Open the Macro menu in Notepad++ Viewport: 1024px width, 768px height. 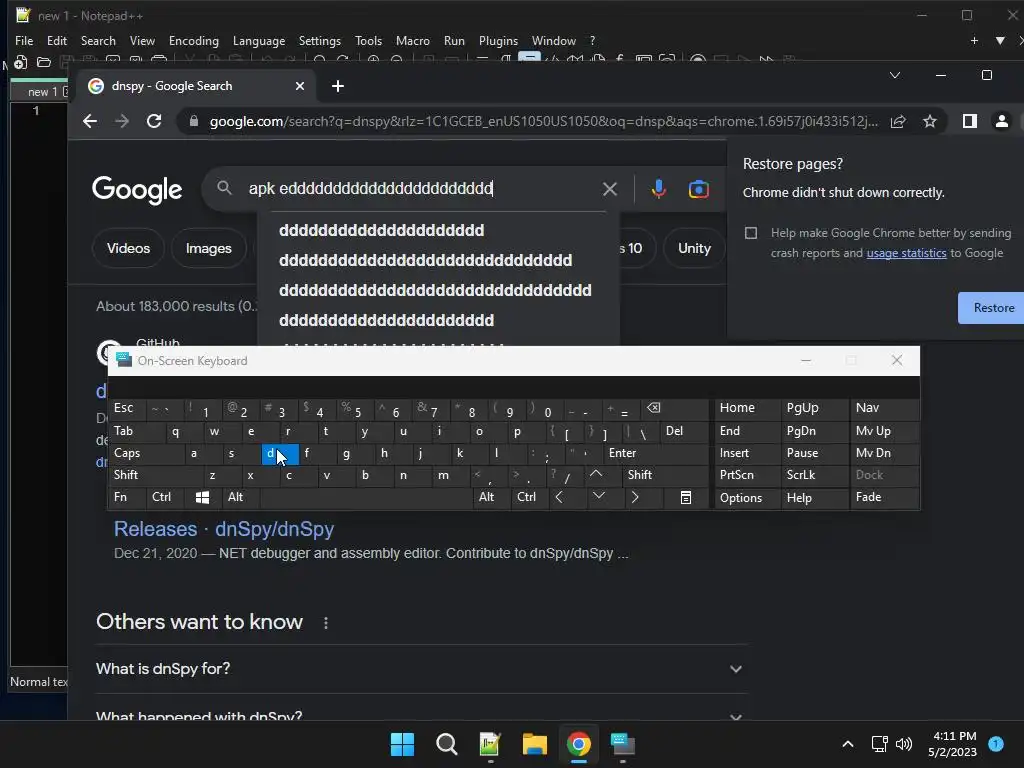coord(413,40)
